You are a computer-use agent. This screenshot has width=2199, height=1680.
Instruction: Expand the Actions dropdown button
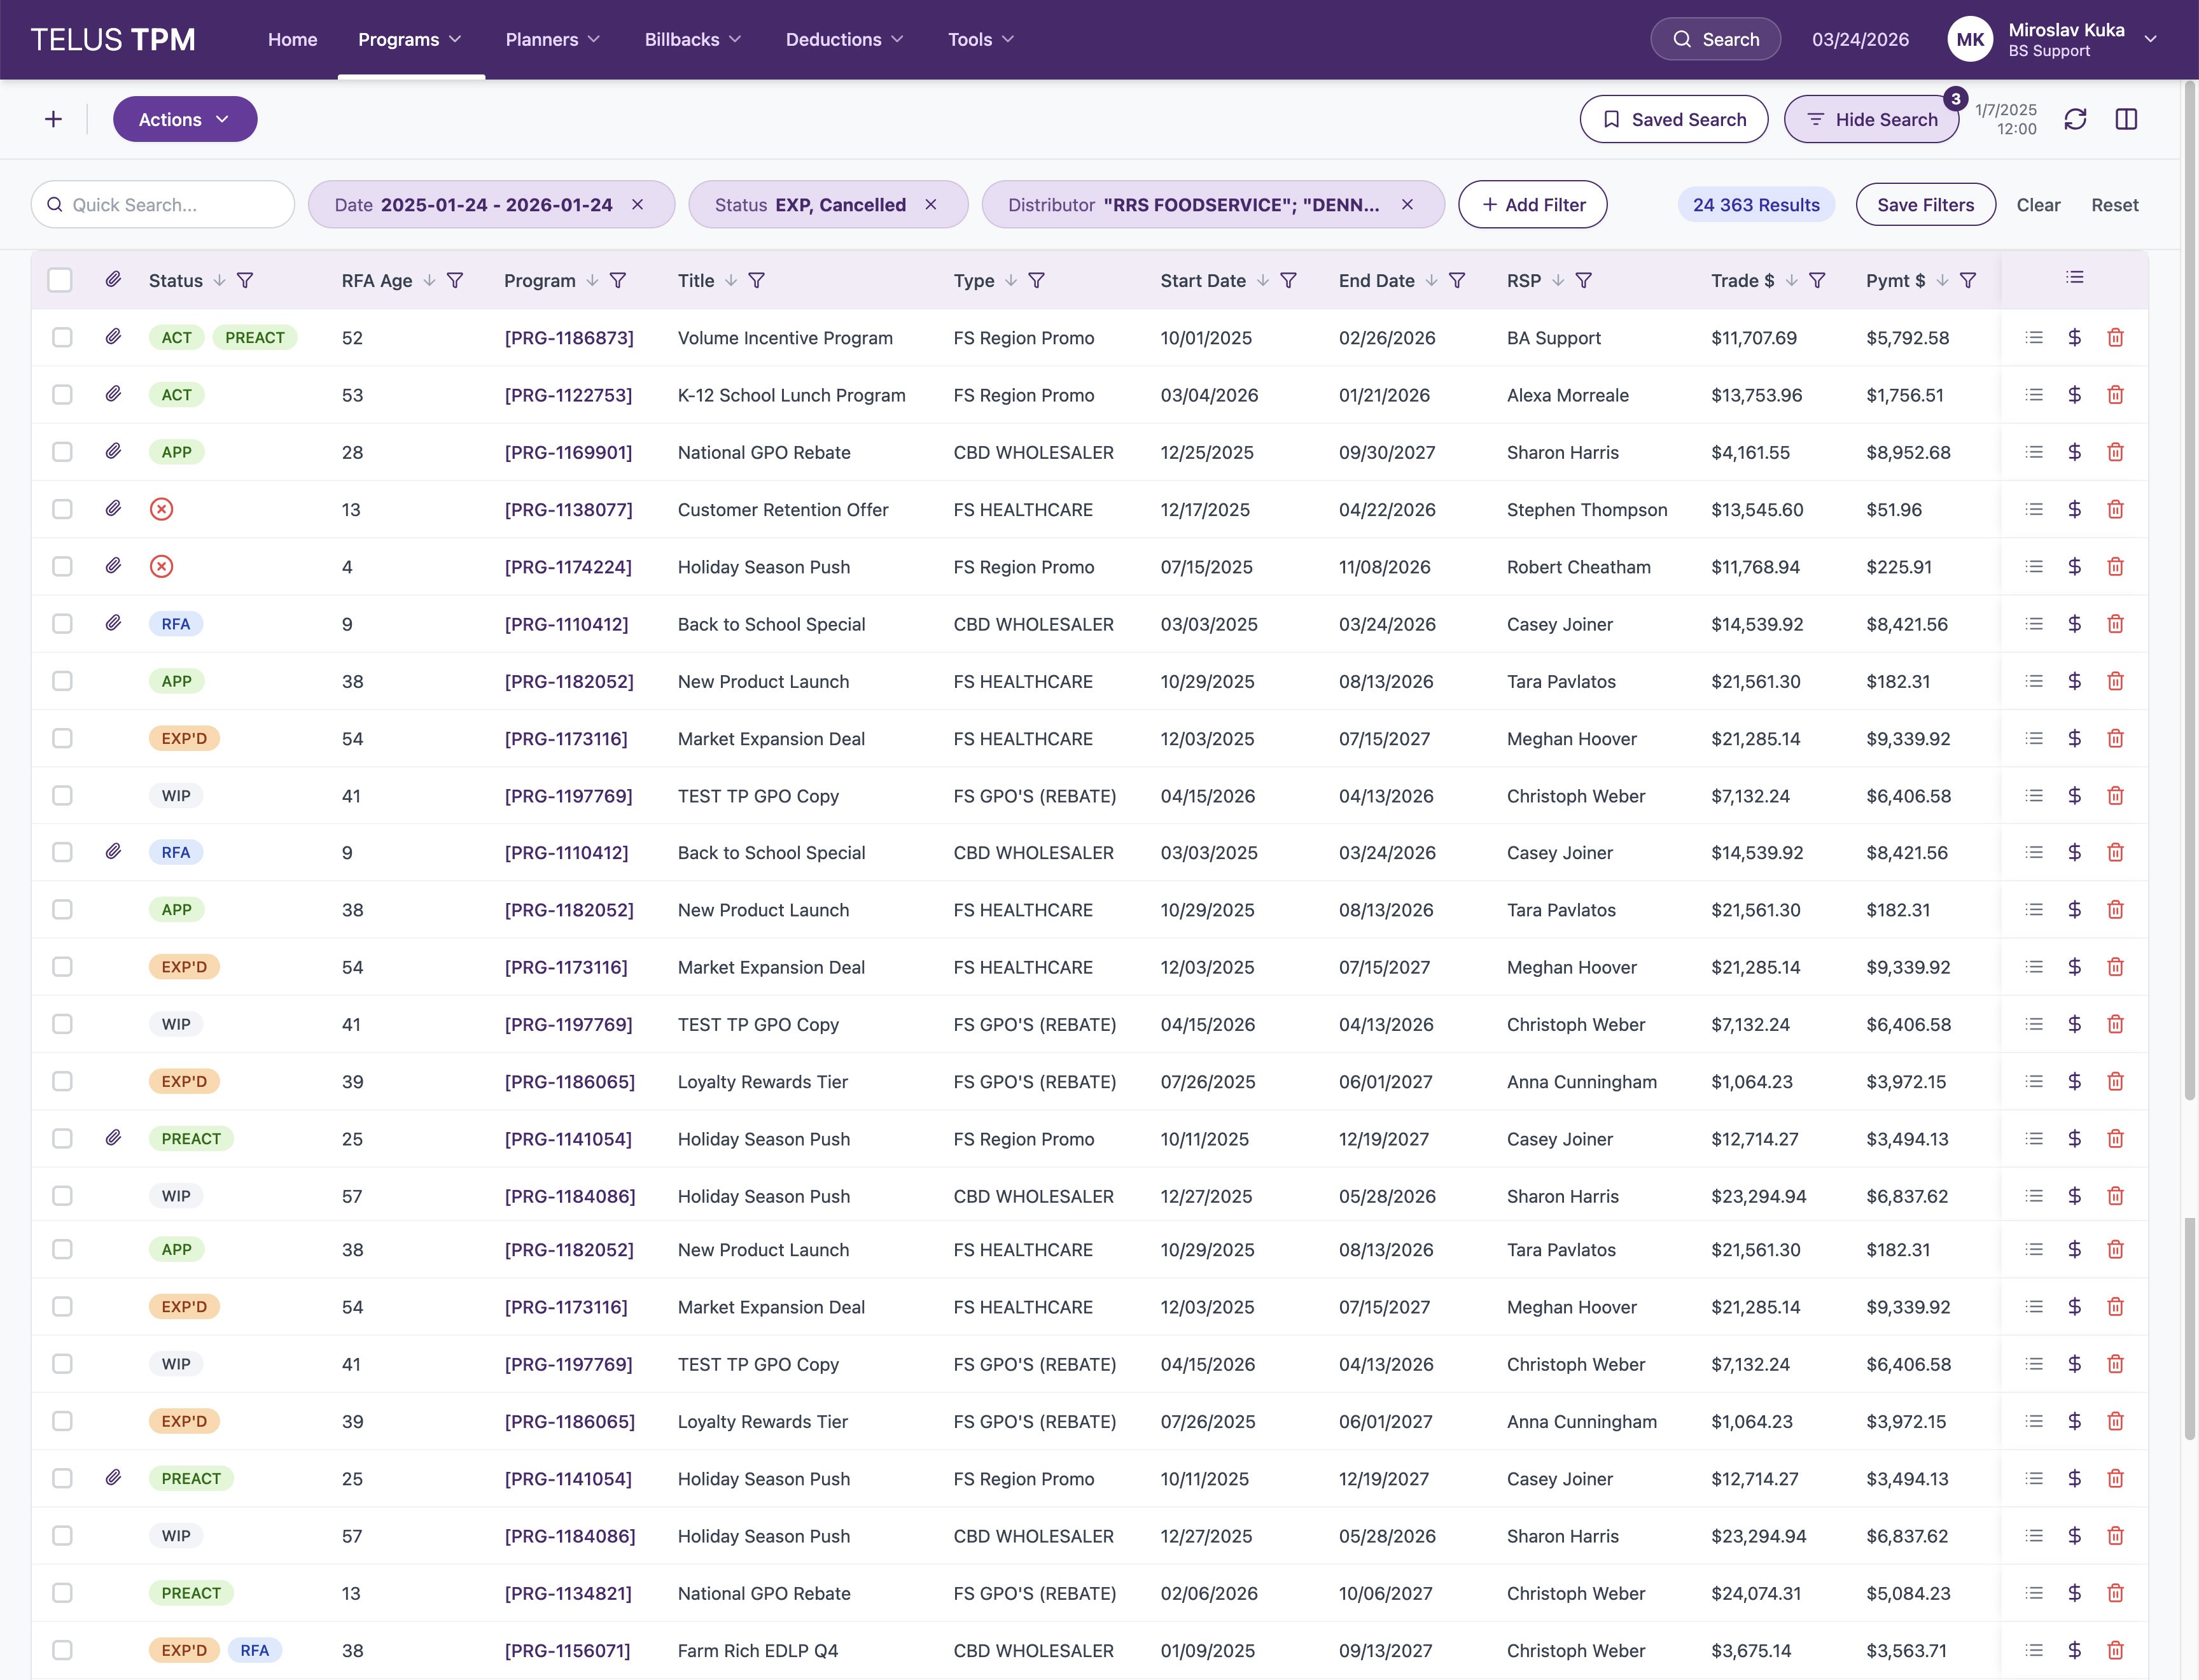click(184, 119)
